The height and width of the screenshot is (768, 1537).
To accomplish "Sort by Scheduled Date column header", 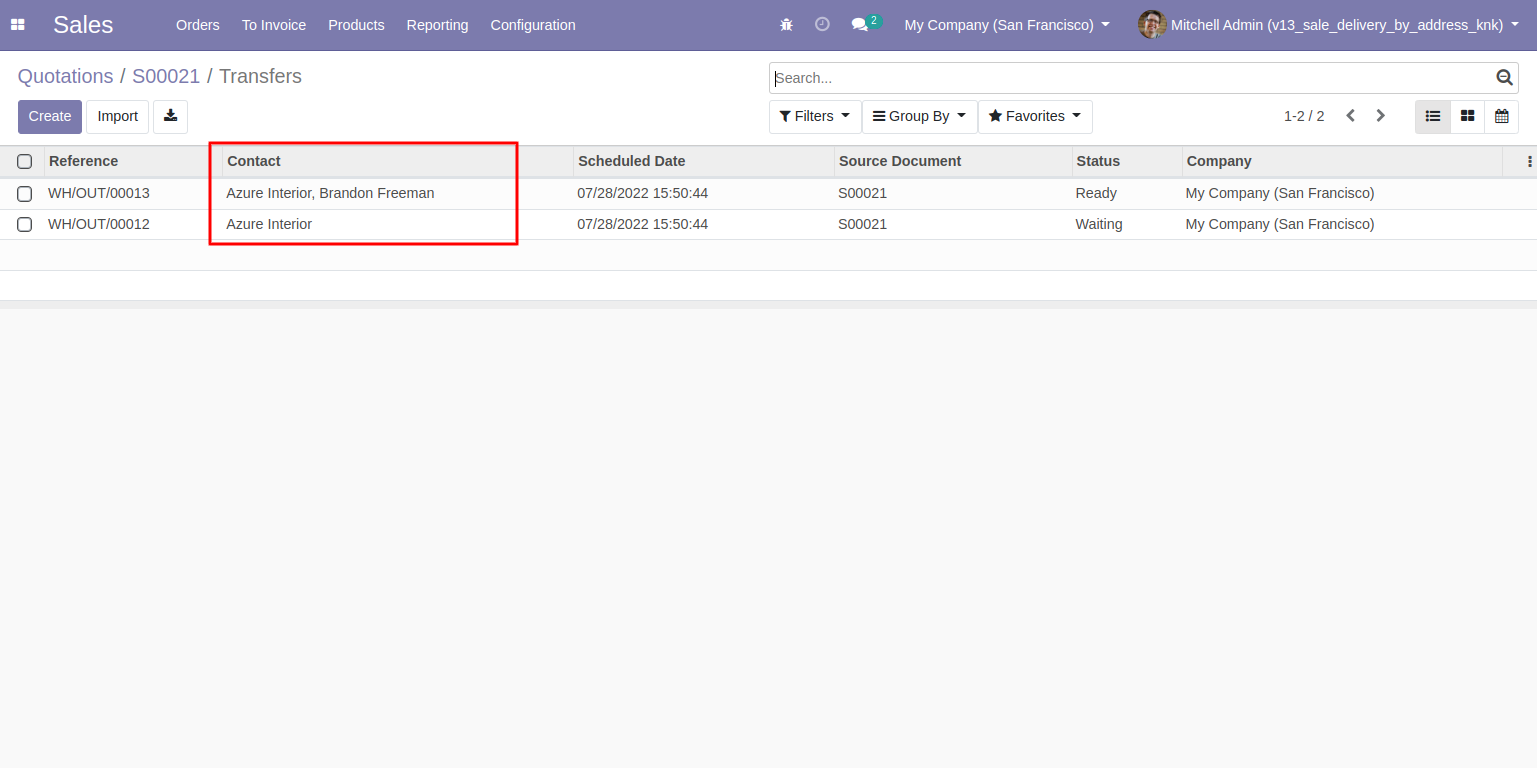I will (704, 161).
